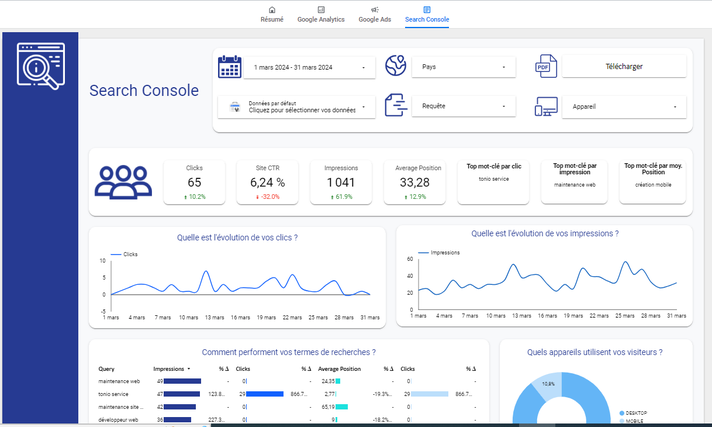Screen dimensions: 712x427
Task: Click the three-people audience icon
Action: pyautogui.click(x=123, y=182)
